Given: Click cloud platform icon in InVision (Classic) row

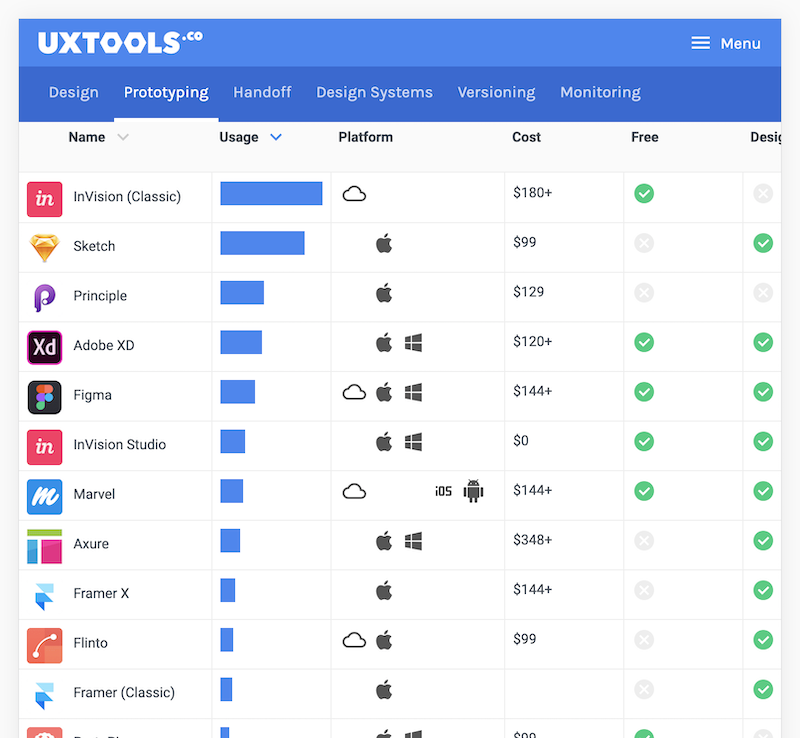Looking at the screenshot, I should (354, 194).
